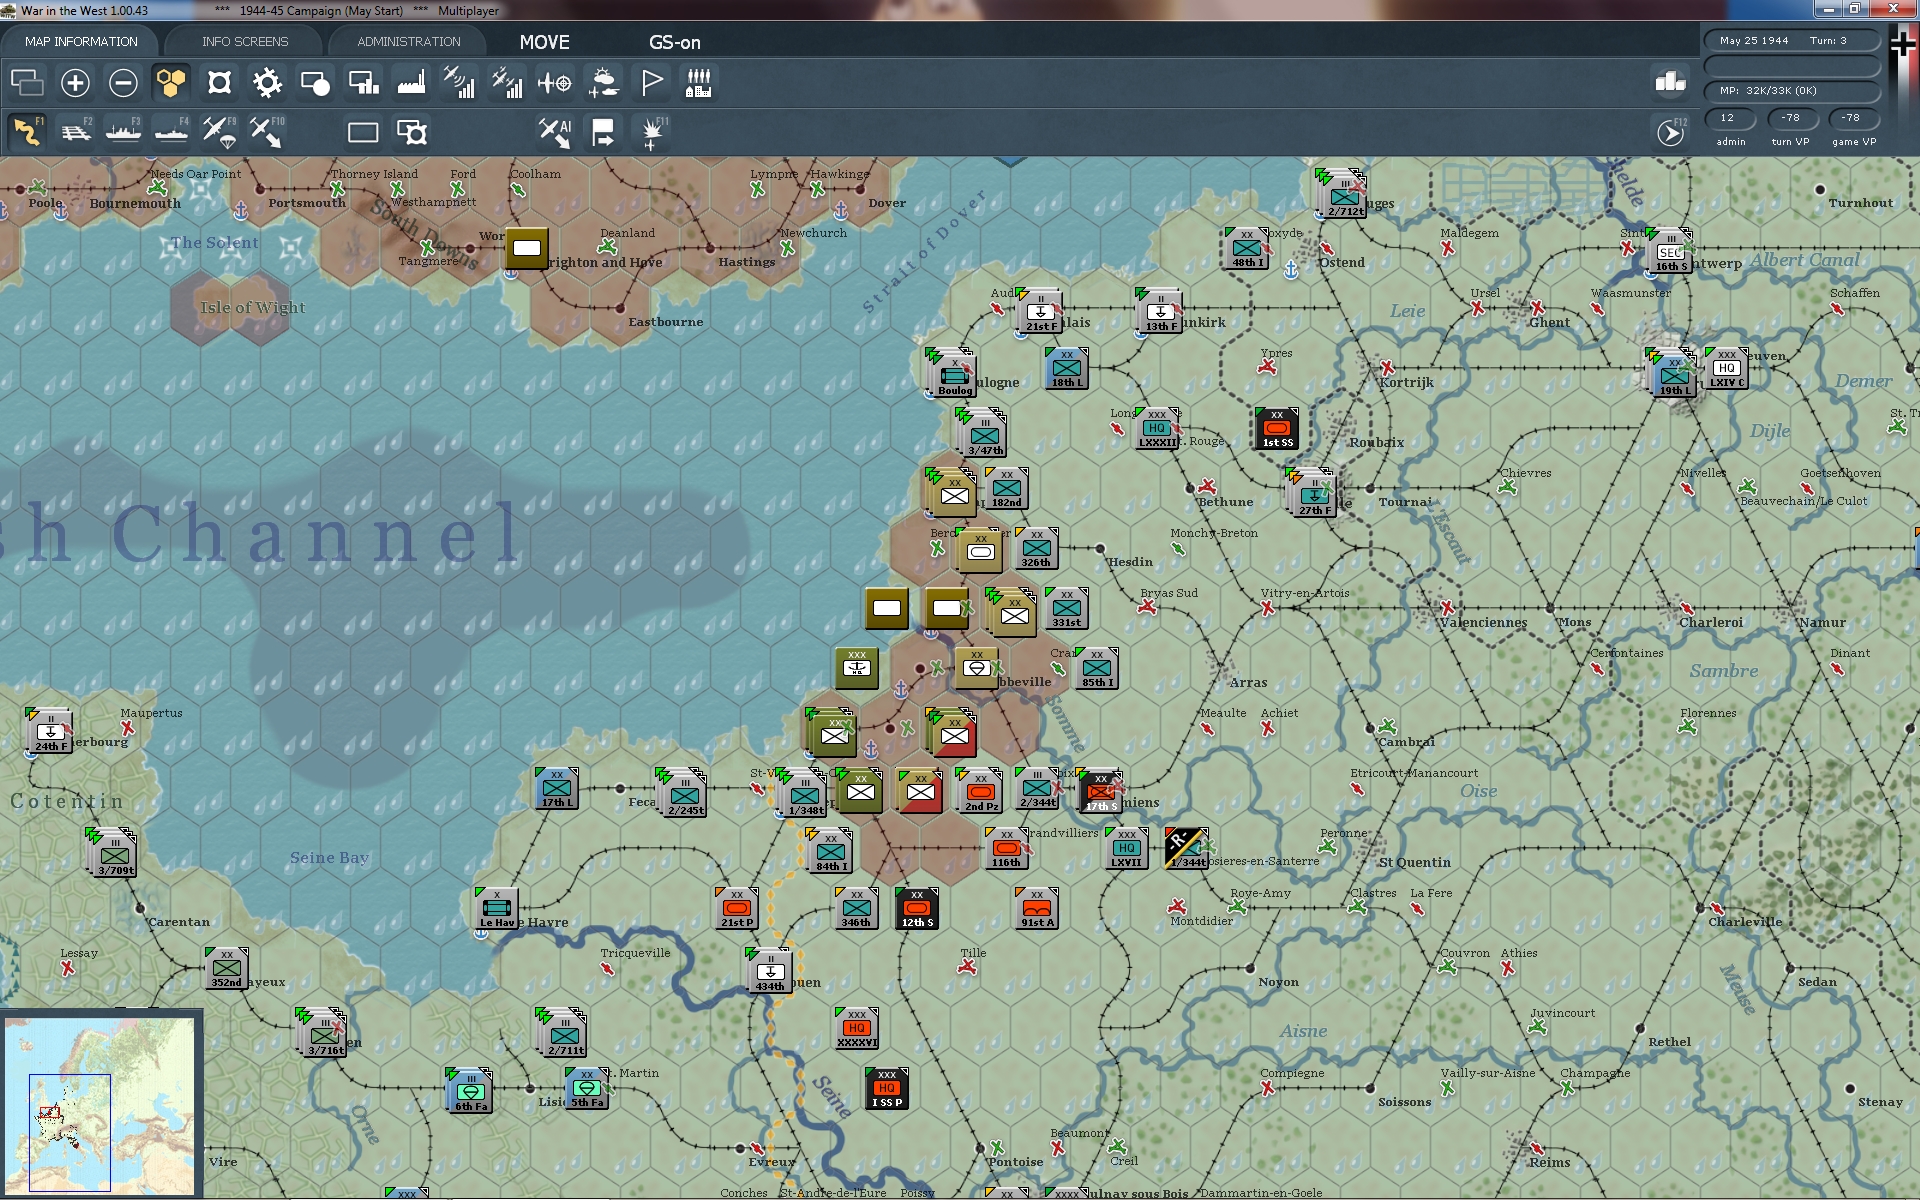Select the 91st A division counter
This screenshot has height=1200, width=1920.
click(x=1037, y=908)
